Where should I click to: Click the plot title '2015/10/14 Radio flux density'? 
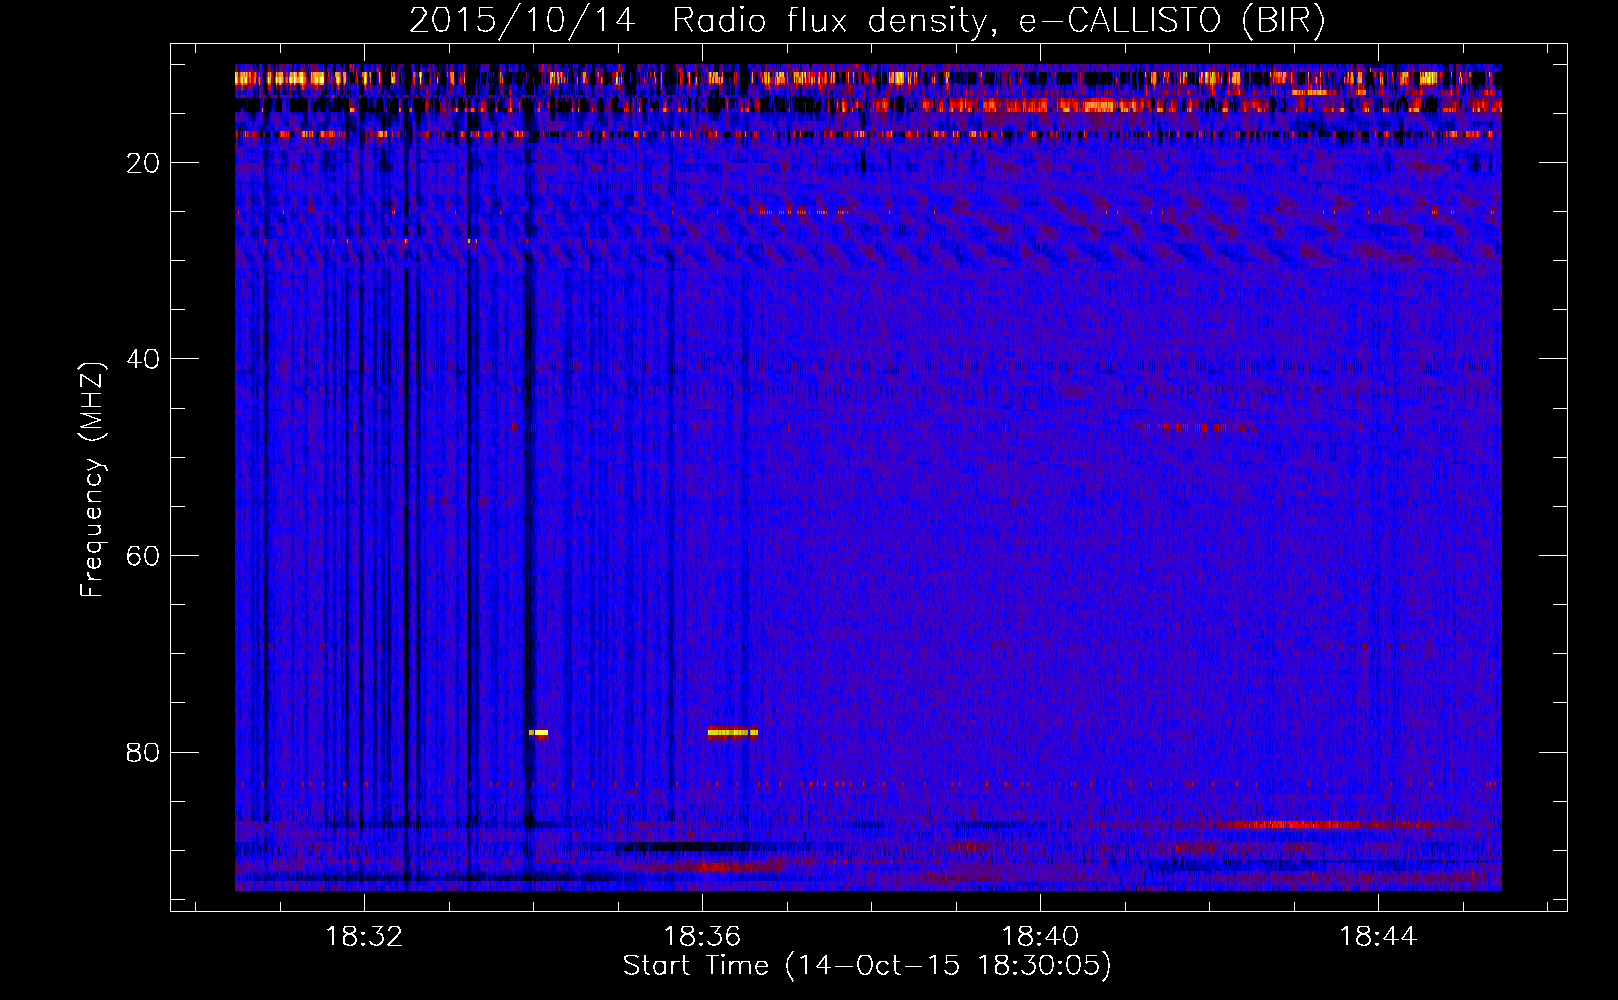tap(697, 21)
